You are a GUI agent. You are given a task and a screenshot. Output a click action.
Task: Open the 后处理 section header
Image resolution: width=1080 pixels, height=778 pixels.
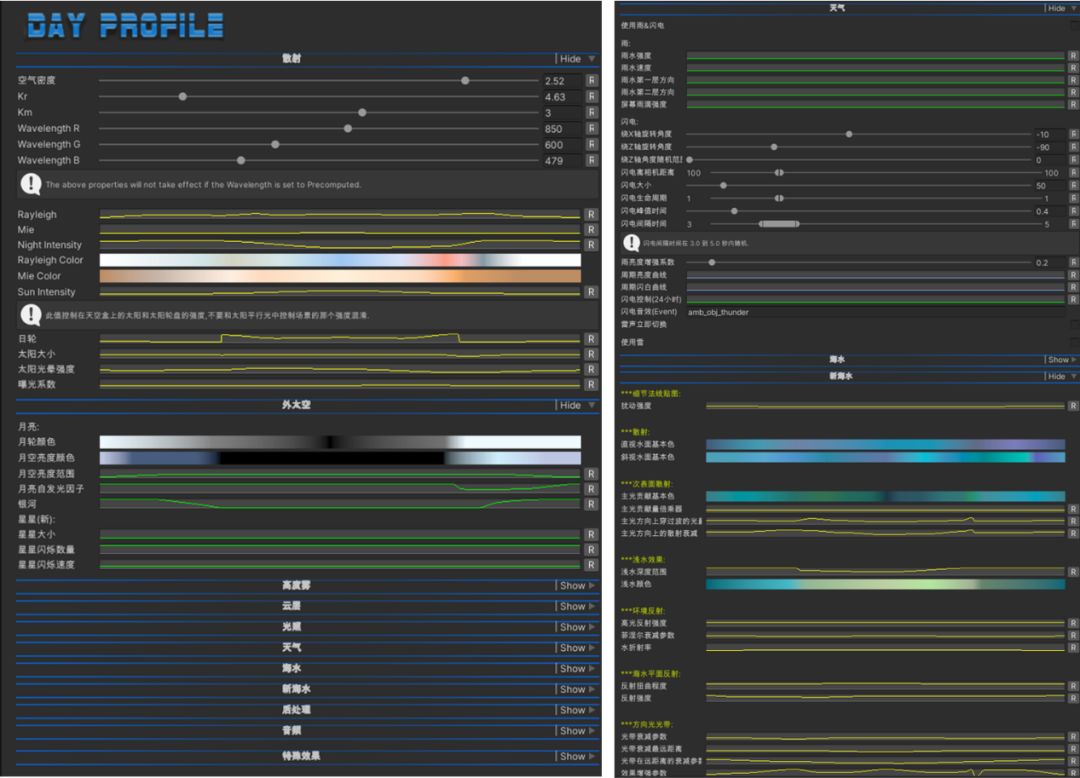[291, 710]
